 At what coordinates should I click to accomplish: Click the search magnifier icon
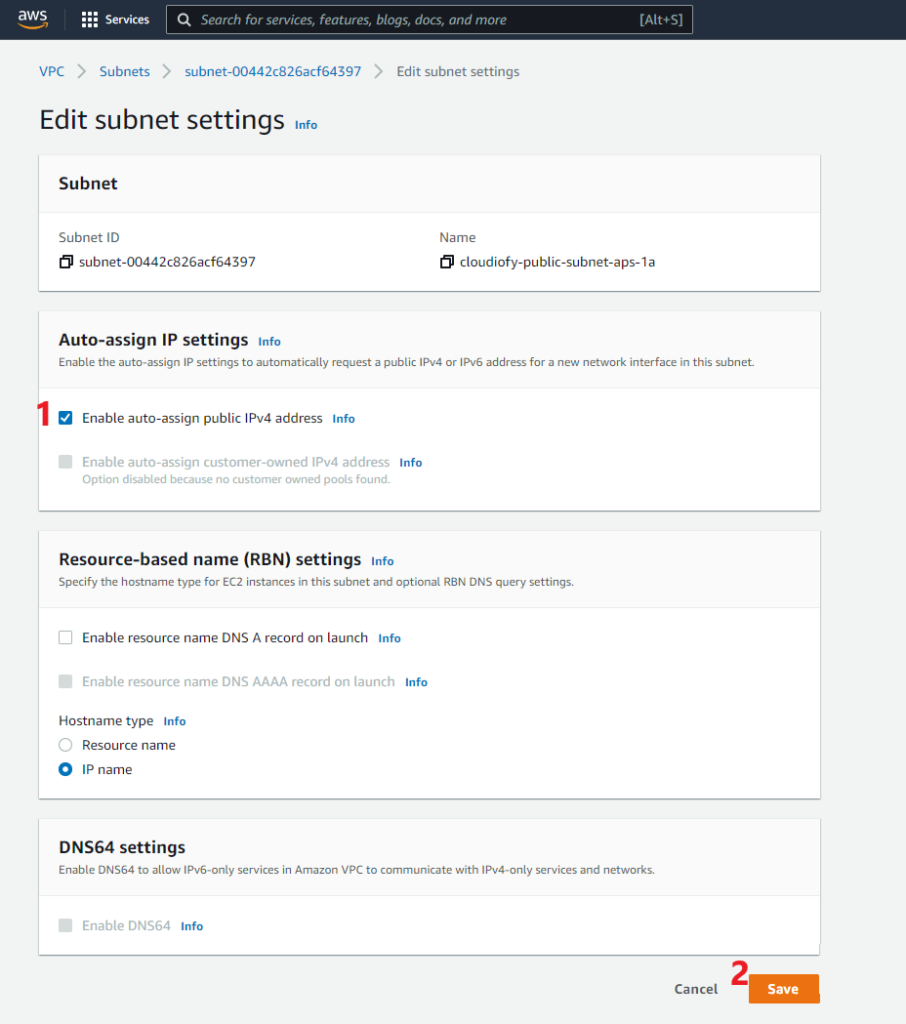point(181,19)
